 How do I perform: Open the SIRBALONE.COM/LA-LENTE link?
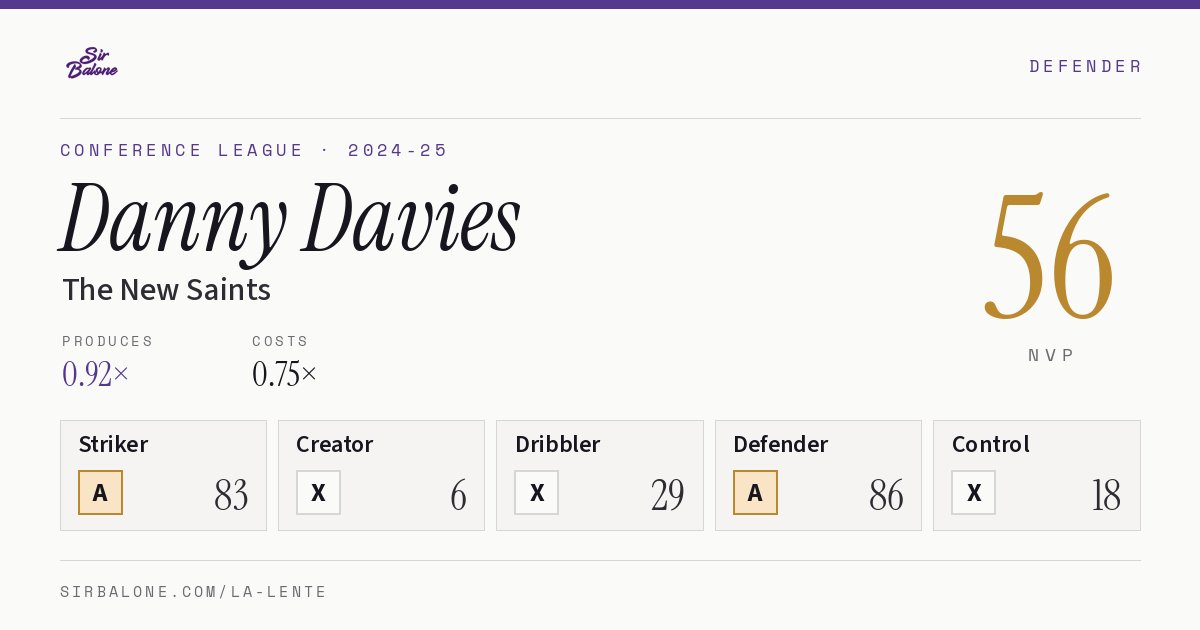(x=194, y=592)
